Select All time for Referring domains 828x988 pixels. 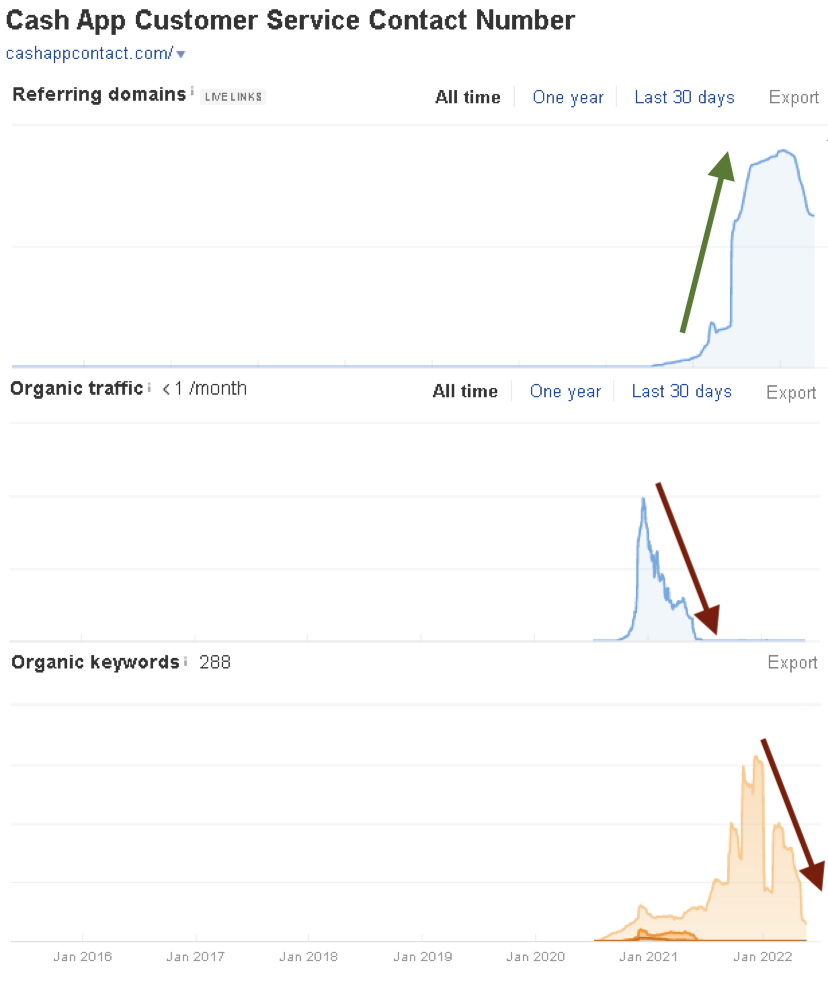pos(468,97)
